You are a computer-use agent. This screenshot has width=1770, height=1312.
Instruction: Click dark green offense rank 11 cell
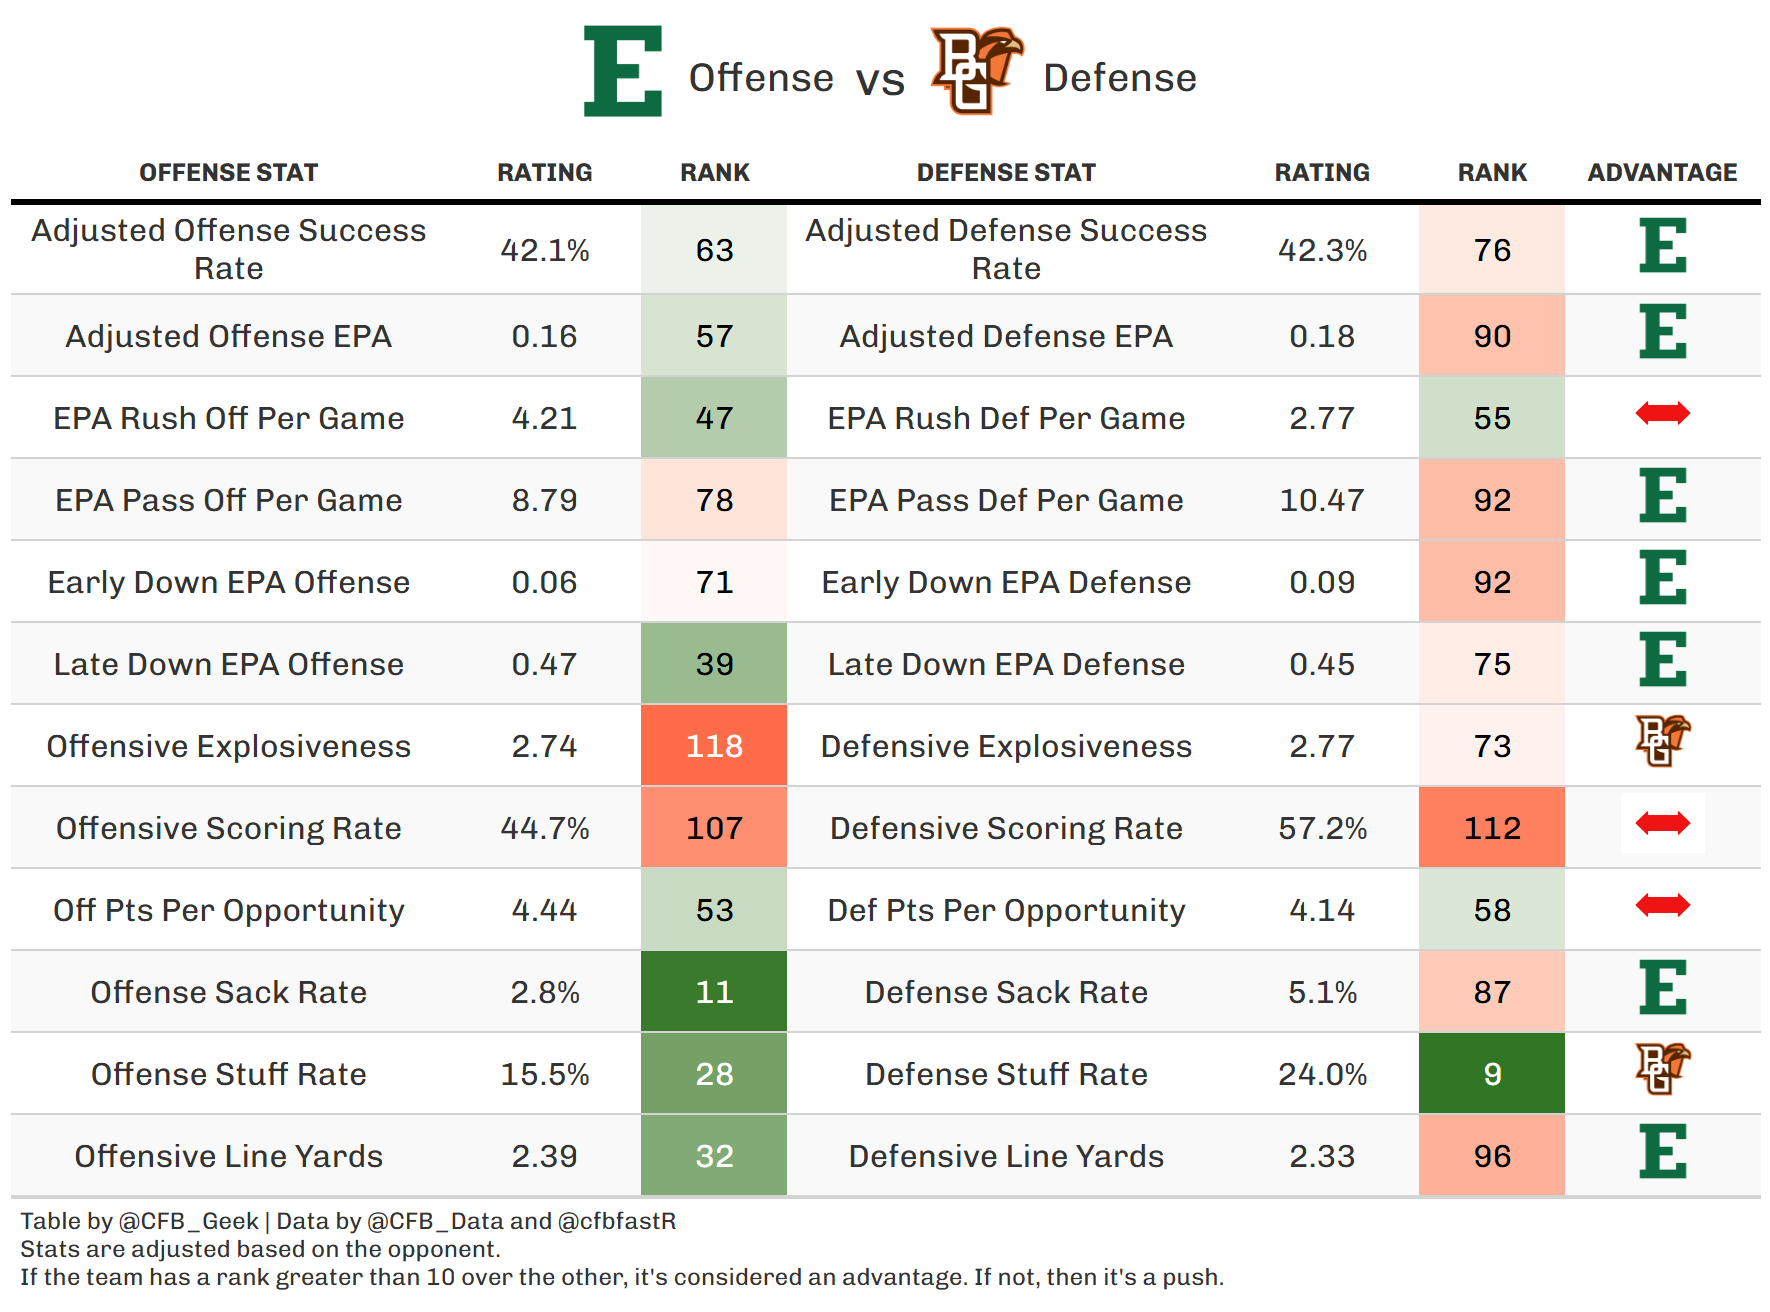(x=714, y=992)
